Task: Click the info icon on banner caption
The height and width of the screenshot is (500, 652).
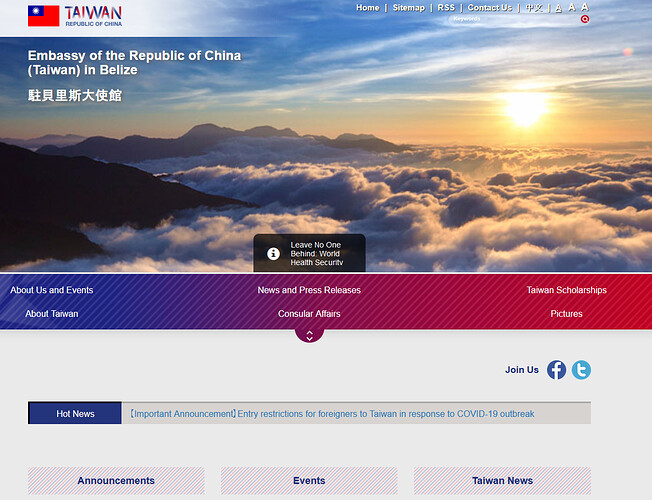Action: tap(273, 254)
